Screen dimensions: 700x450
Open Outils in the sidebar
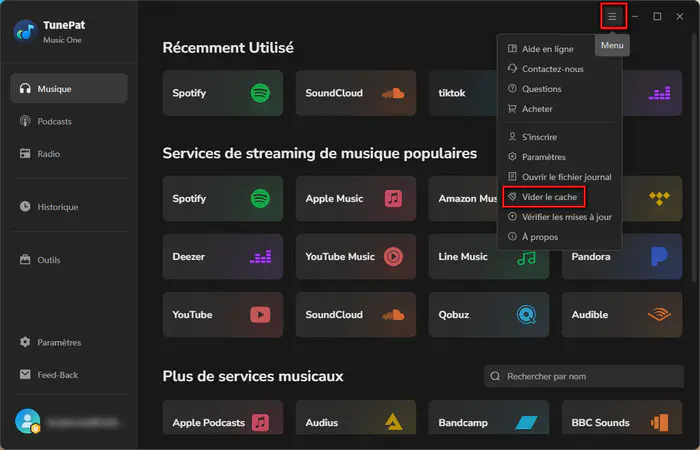tap(69, 260)
